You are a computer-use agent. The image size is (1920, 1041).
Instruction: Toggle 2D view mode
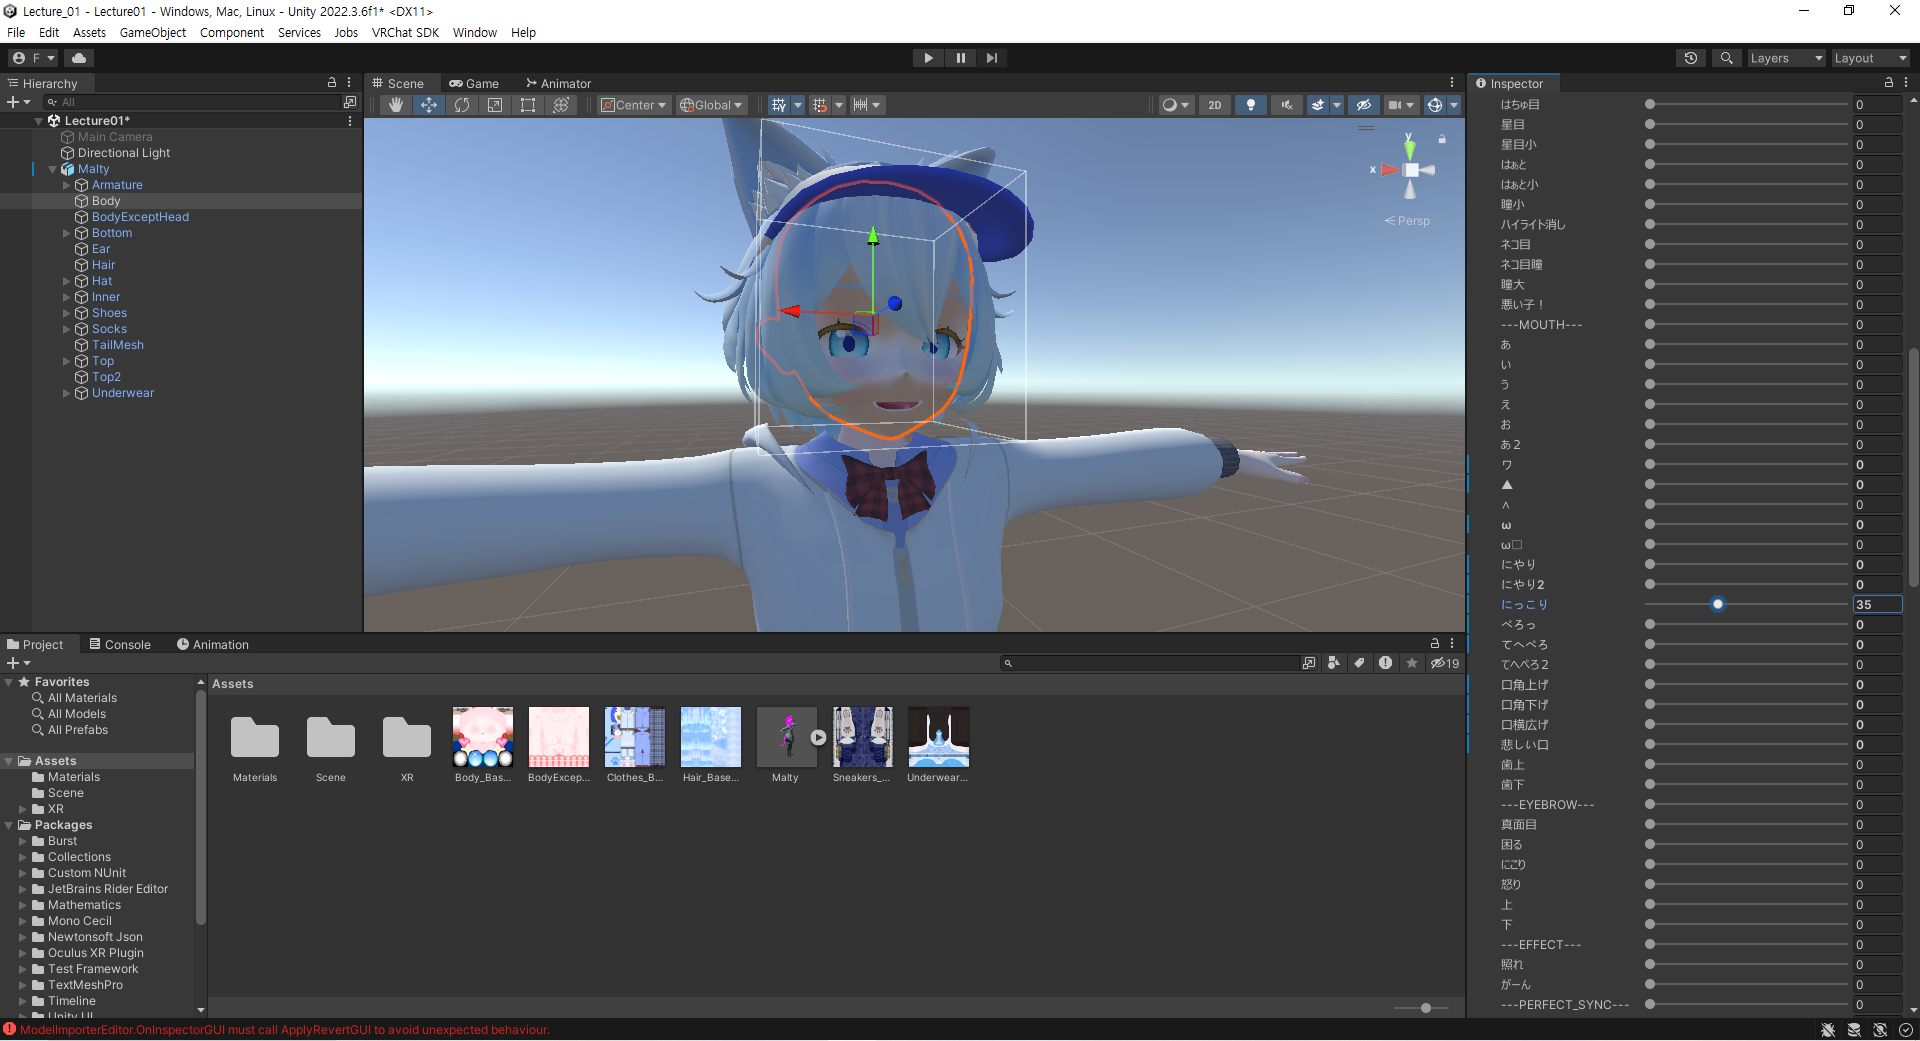[1215, 105]
